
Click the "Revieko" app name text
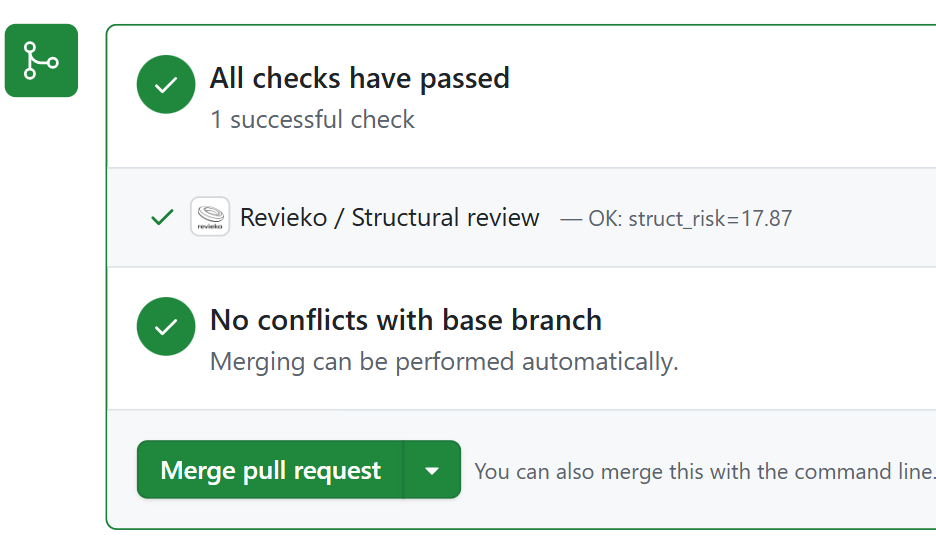click(284, 217)
